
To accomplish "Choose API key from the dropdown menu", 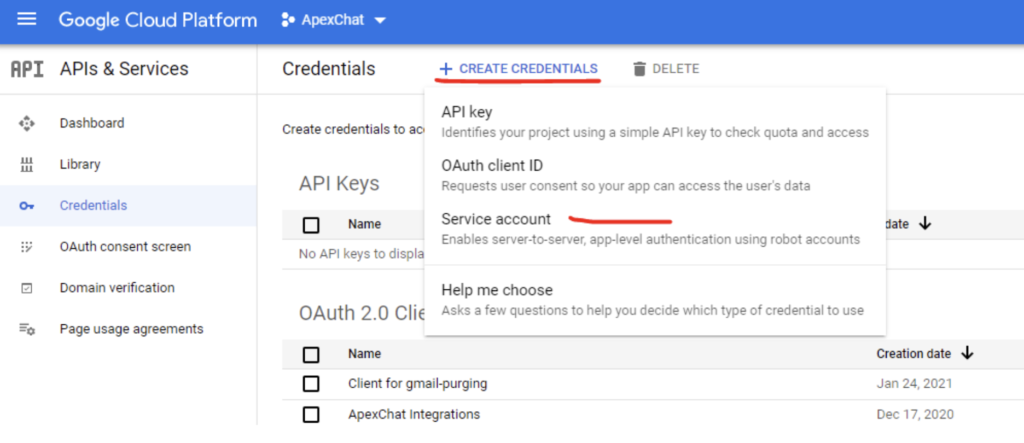I will (x=654, y=122).
